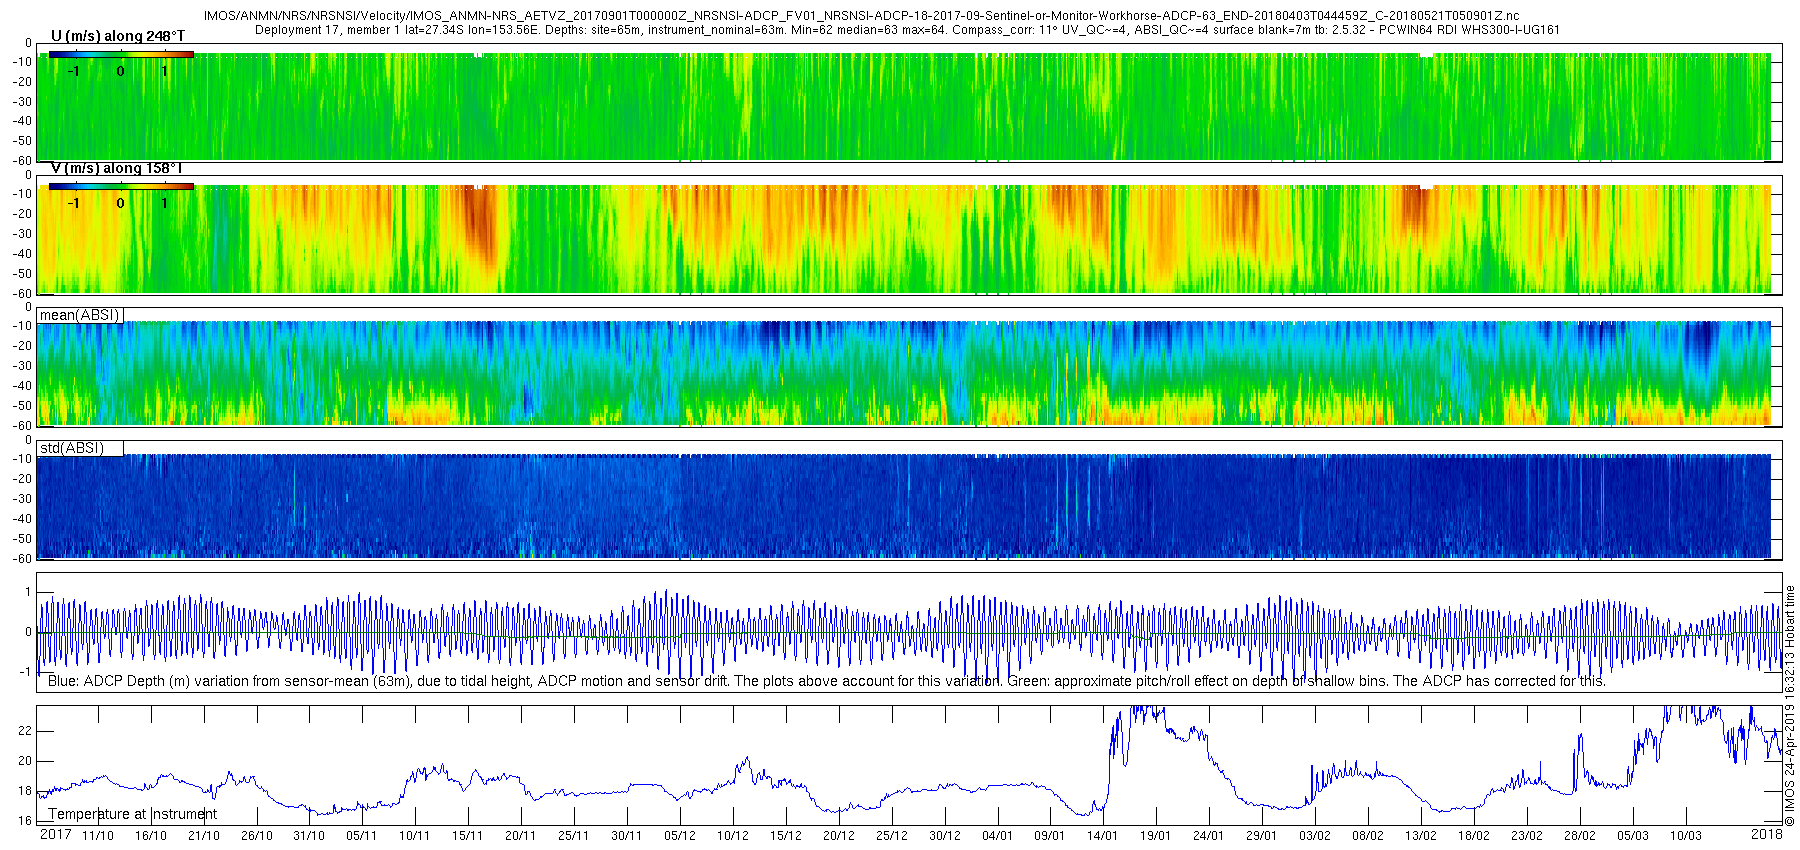The height and width of the screenshot is (850, 1800).
Task: Click the 23/02 date tick label
Action: coord(1527,836)
